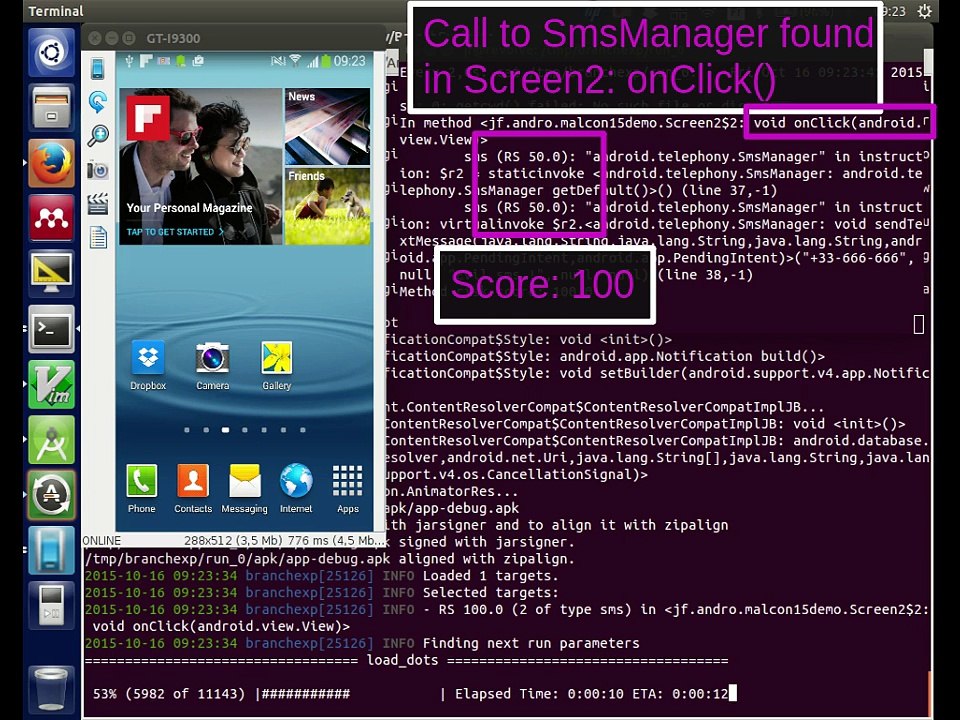Image resolution: width=960 pixels, height=720 pixels.
Task: Click 'Your Personal Magazine' text on widget
Action: point(189,208)
